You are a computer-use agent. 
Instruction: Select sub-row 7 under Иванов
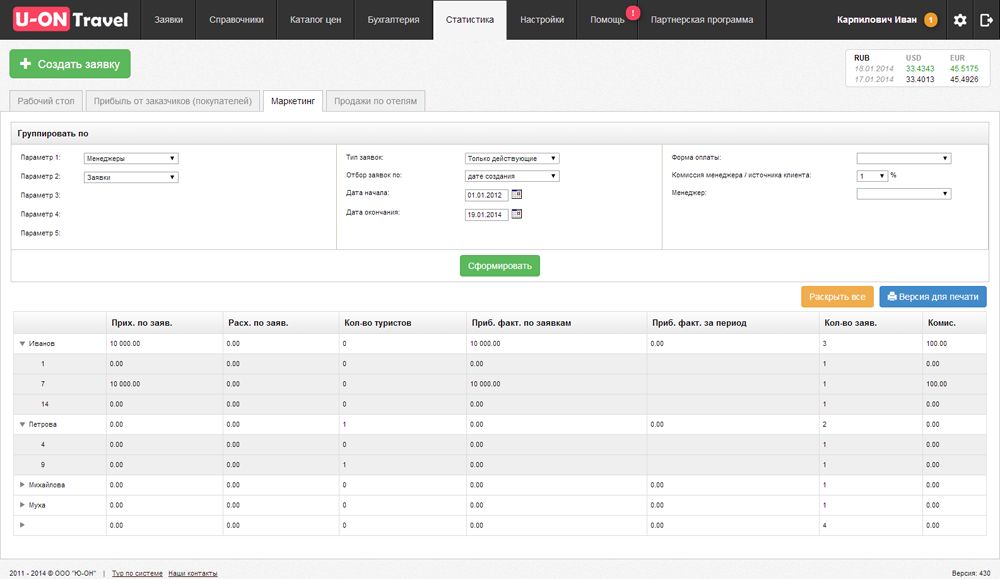pos(500,384)
